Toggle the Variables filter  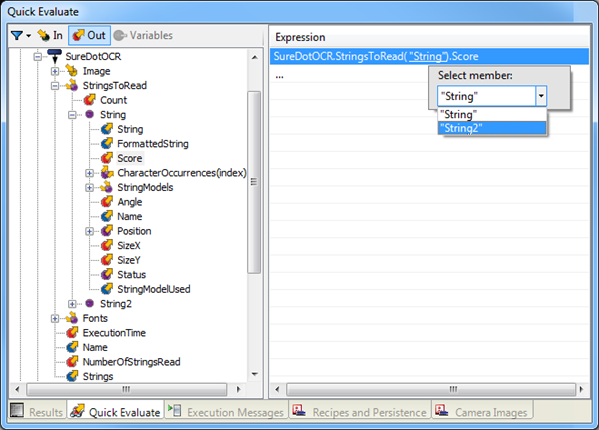[144, 36]
